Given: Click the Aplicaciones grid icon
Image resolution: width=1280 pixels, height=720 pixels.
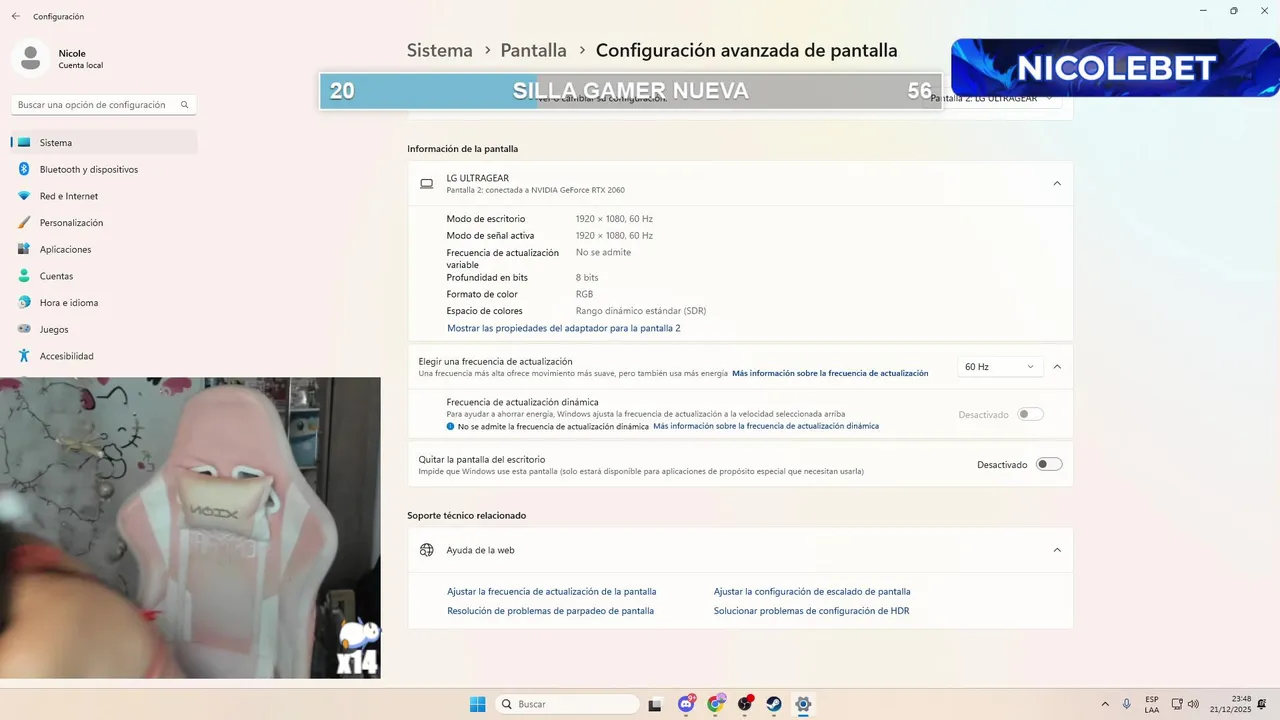Looking at the screenshot, I should click(x=24, y=249).
